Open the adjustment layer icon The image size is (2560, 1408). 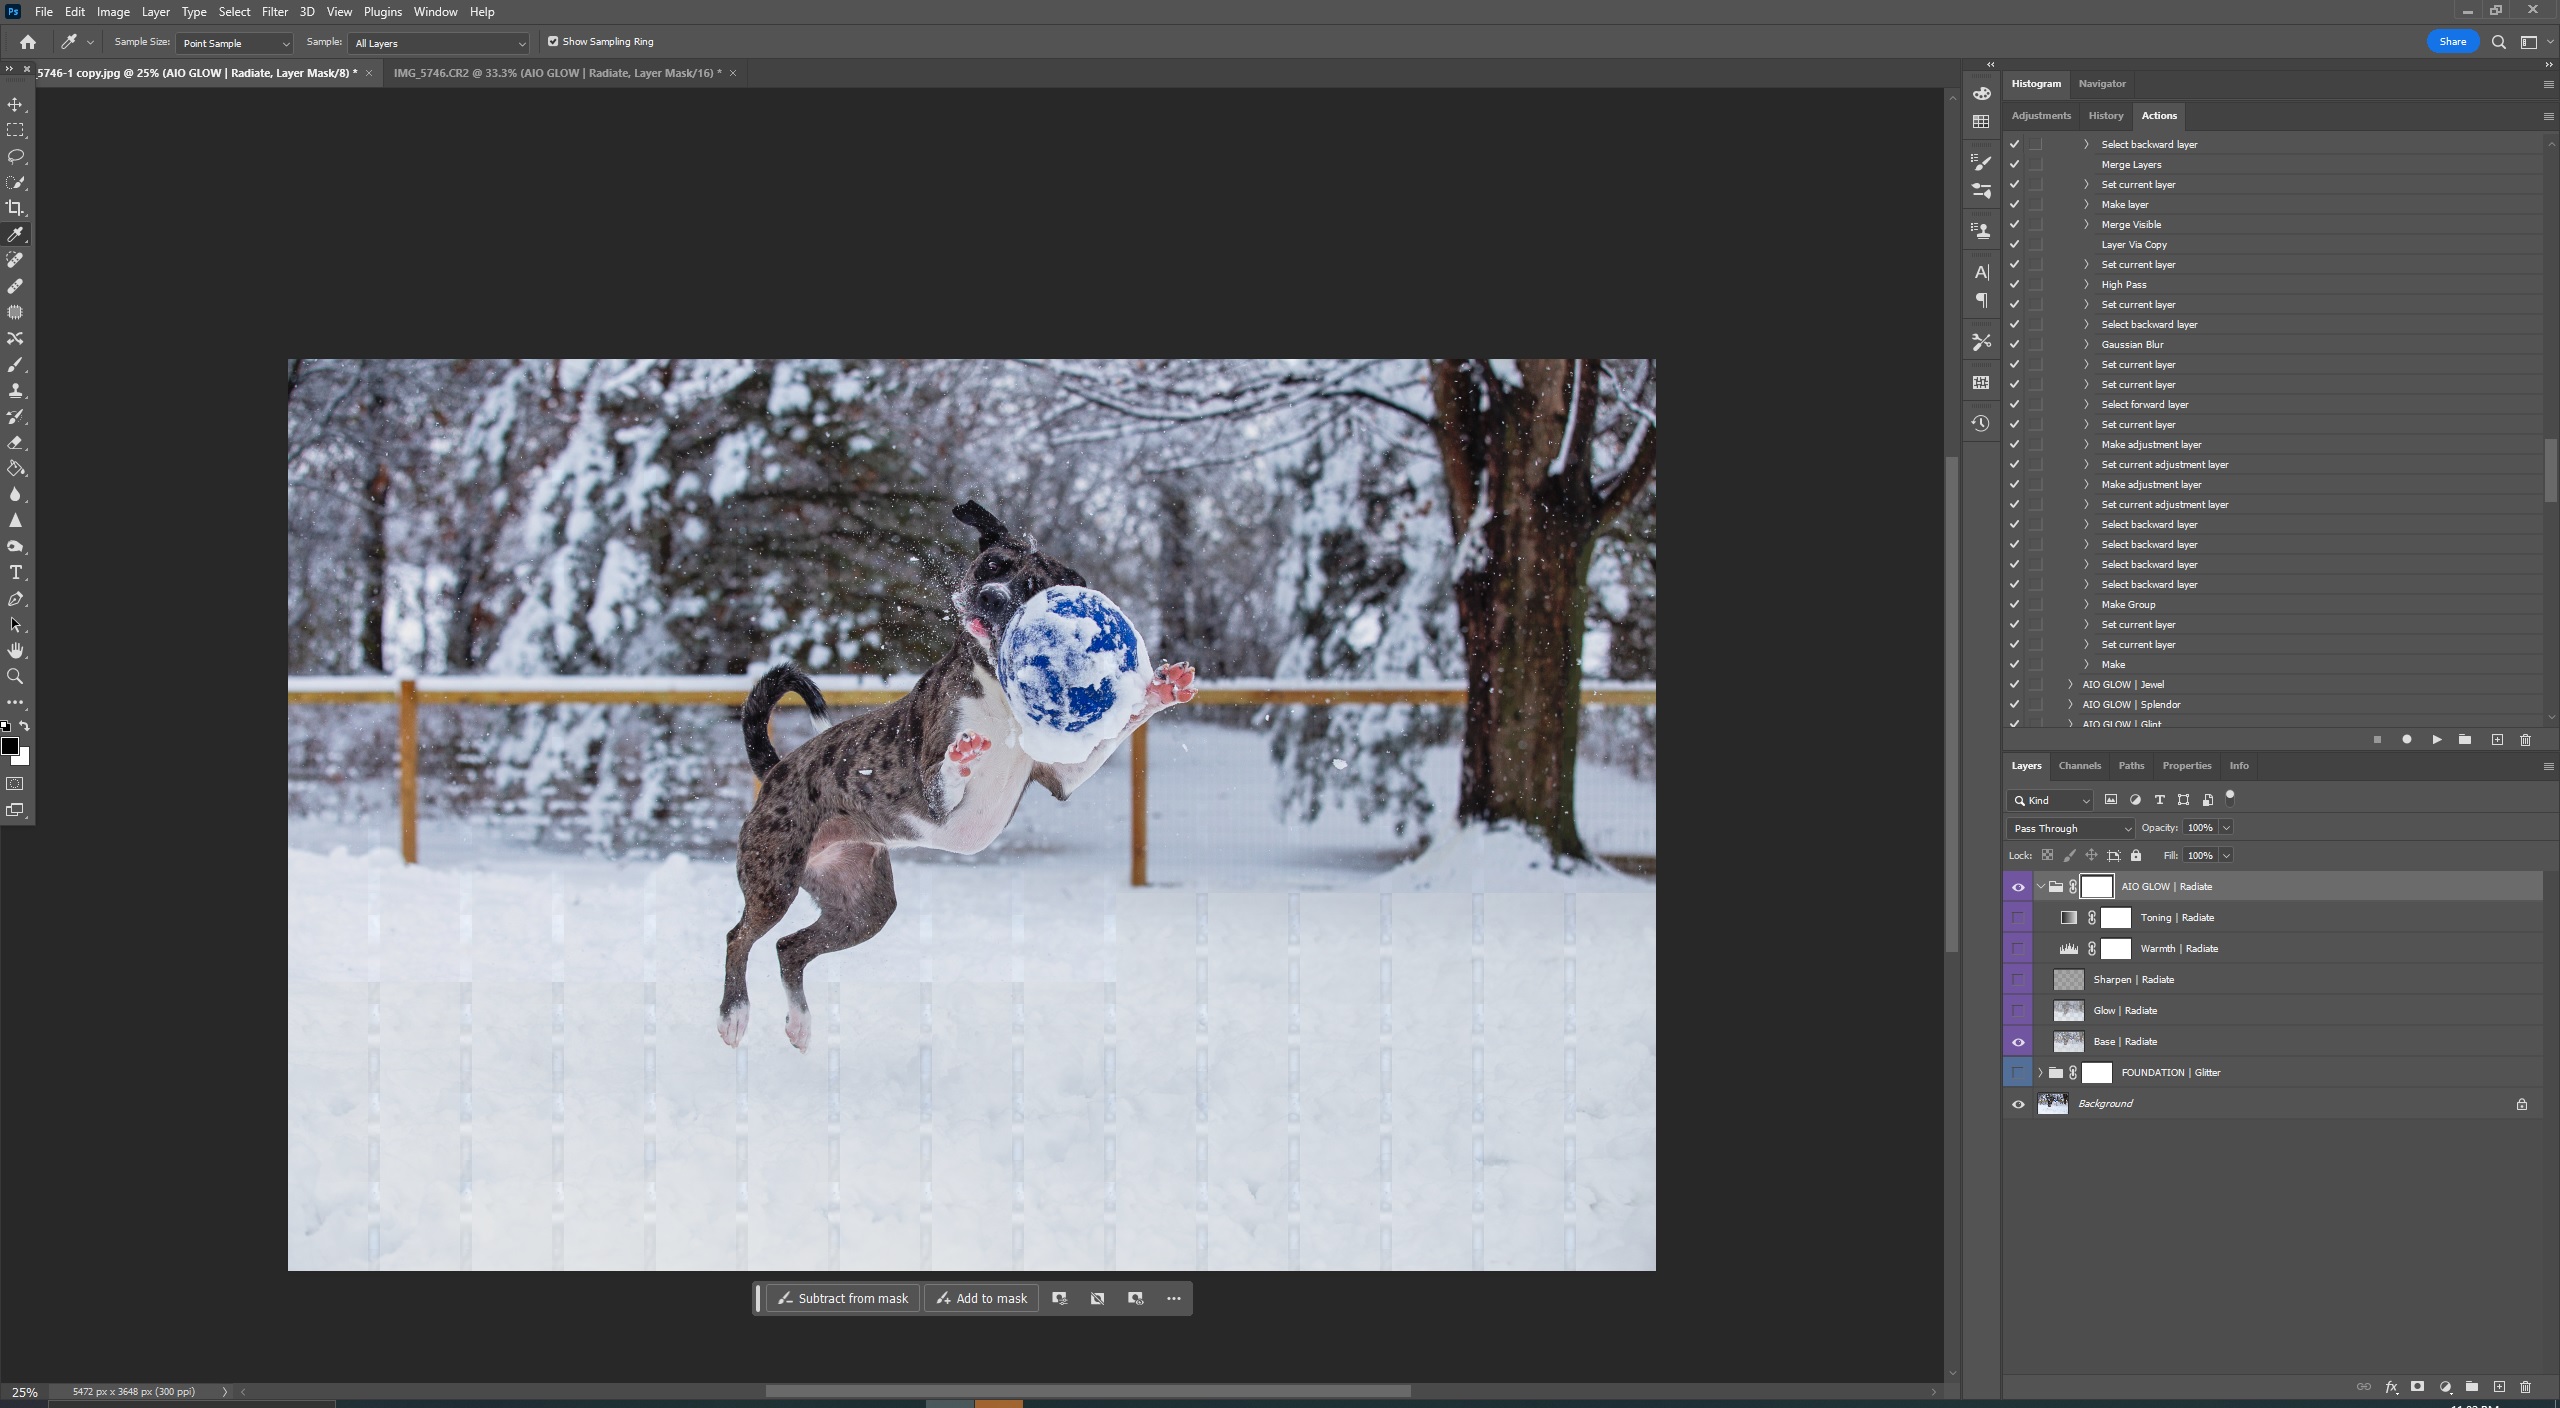pyautogui.click(x=2445, y=1388)
